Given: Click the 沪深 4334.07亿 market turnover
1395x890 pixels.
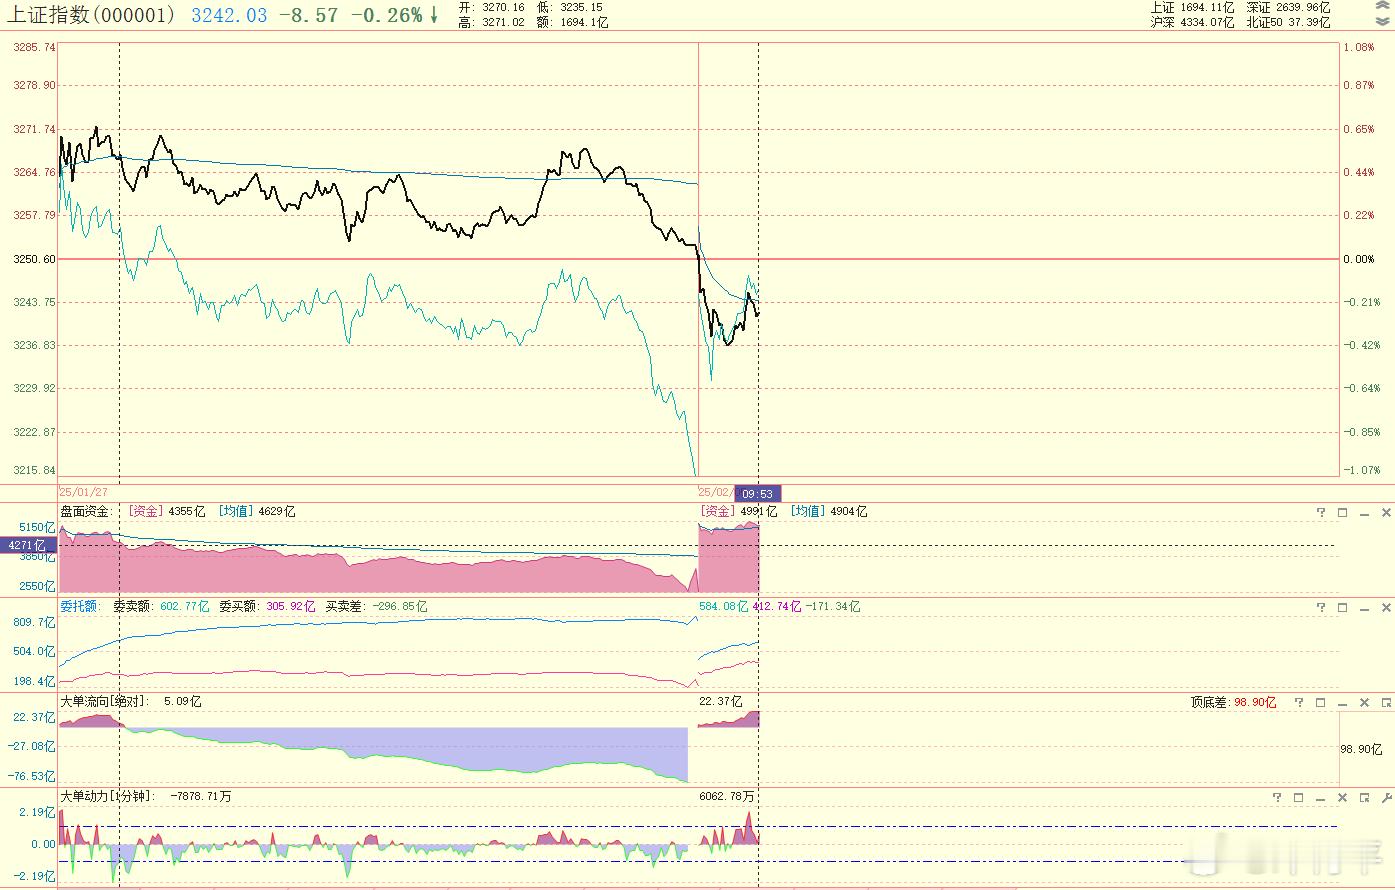Looking at the screenshot, I should [1192, 22].
